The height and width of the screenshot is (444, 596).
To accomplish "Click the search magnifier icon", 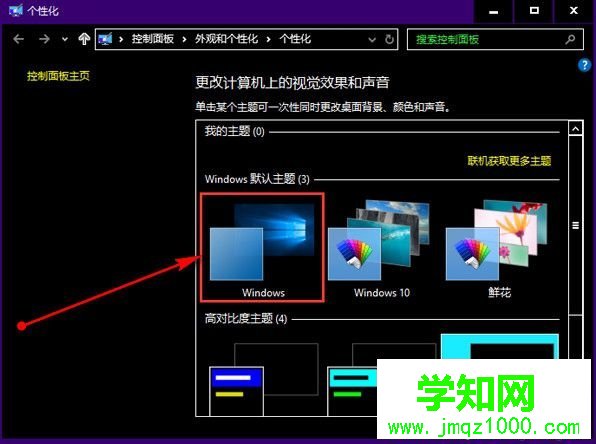I will point(570,39).
